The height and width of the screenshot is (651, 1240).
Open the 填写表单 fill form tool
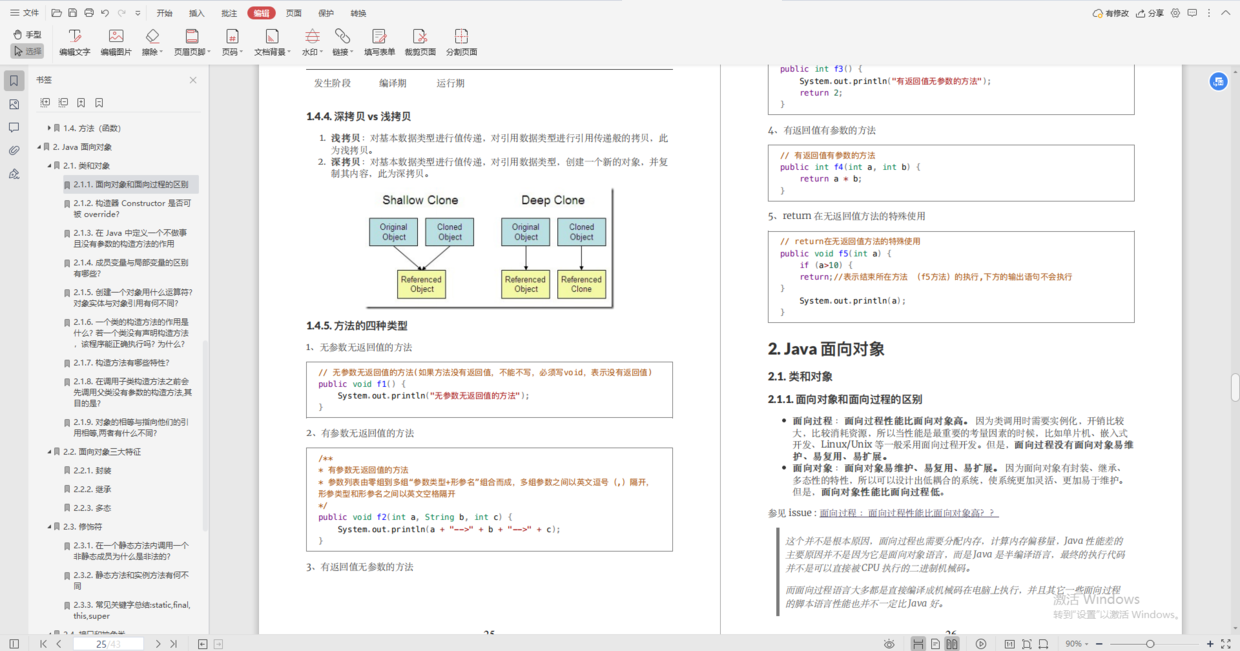tap(379, 42)
